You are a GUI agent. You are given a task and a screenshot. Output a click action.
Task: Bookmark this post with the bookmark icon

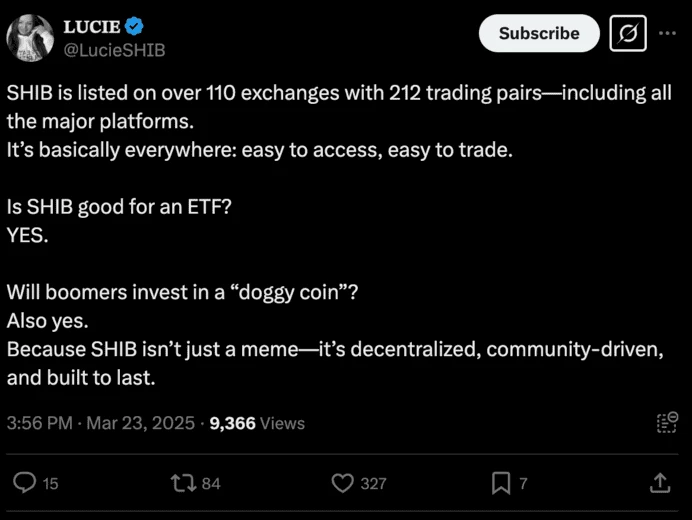501,483
